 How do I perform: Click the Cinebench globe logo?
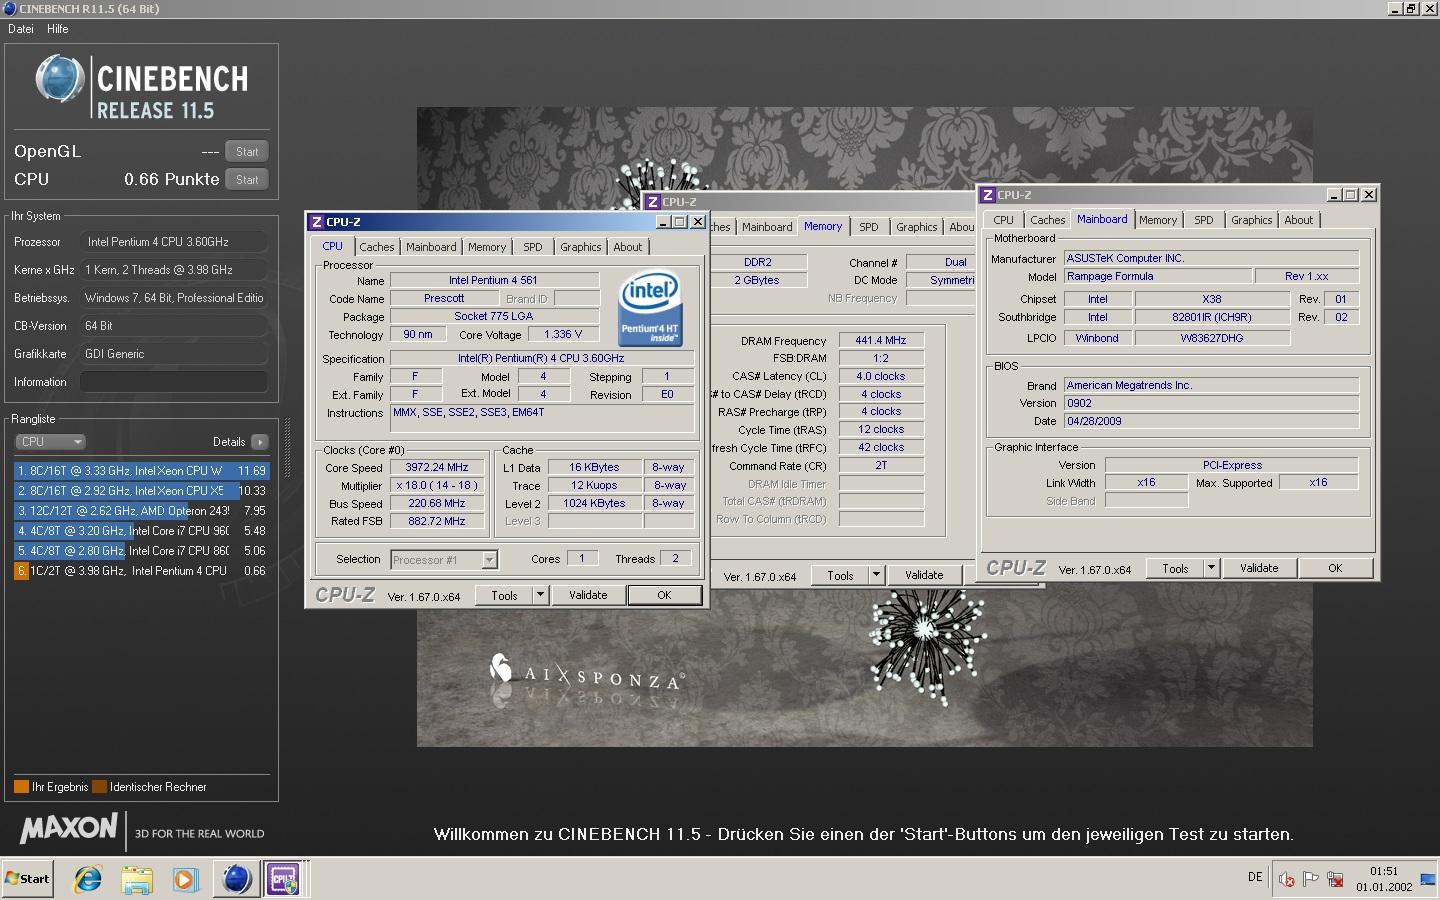tap(59, 79)
